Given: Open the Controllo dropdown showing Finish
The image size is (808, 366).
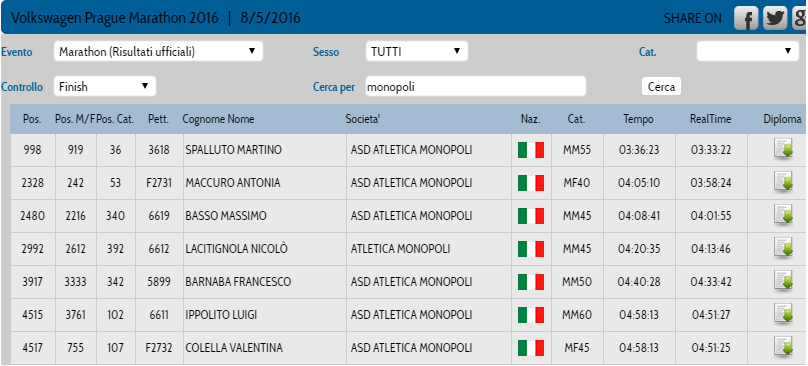Looking at the screenshot, I should pyautogui.click(x=105, y=87).
